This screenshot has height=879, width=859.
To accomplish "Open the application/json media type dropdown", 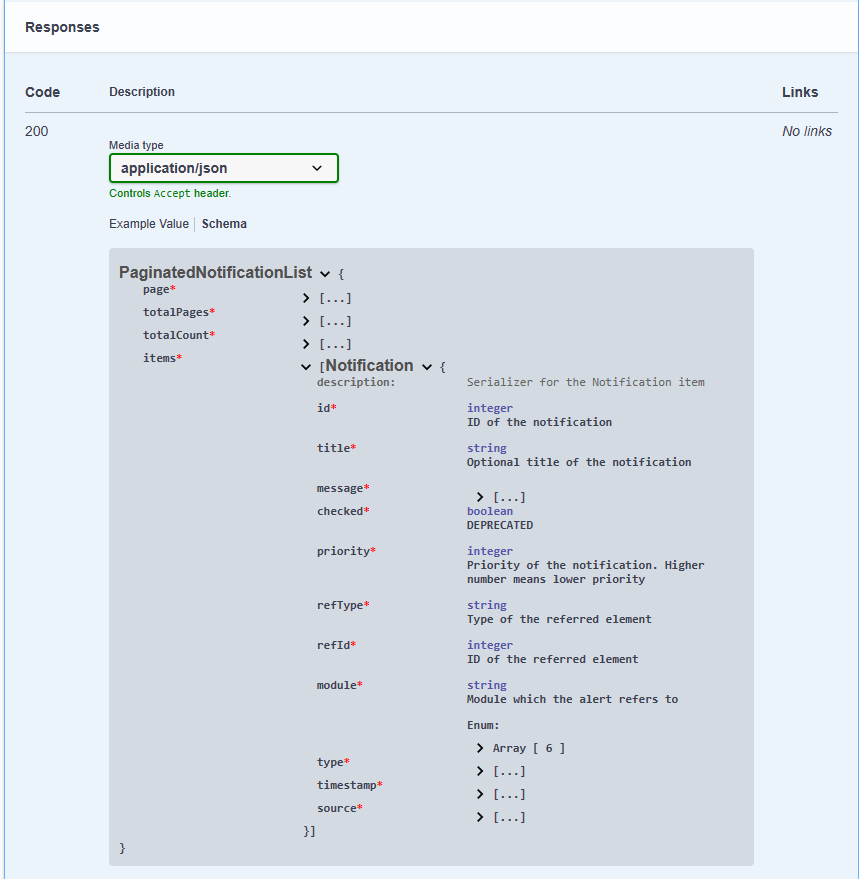I will pyautogui.click(x=224, y=168).
